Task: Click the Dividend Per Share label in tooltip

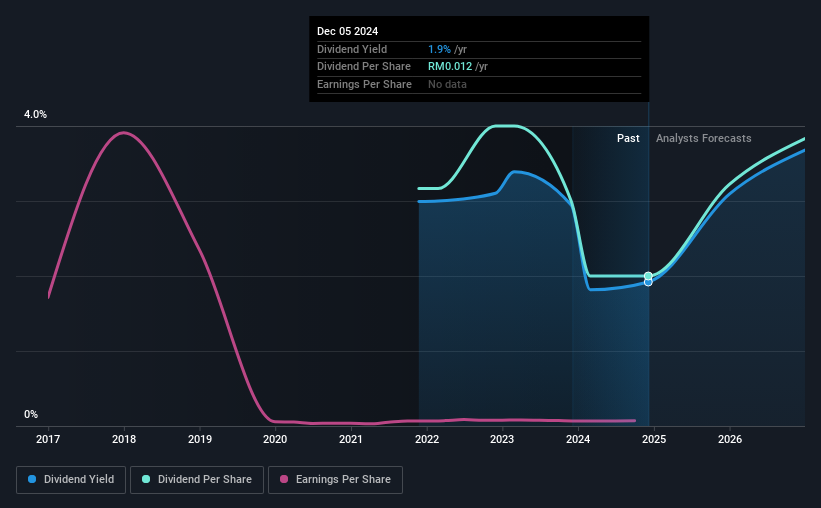Action: 364,67
